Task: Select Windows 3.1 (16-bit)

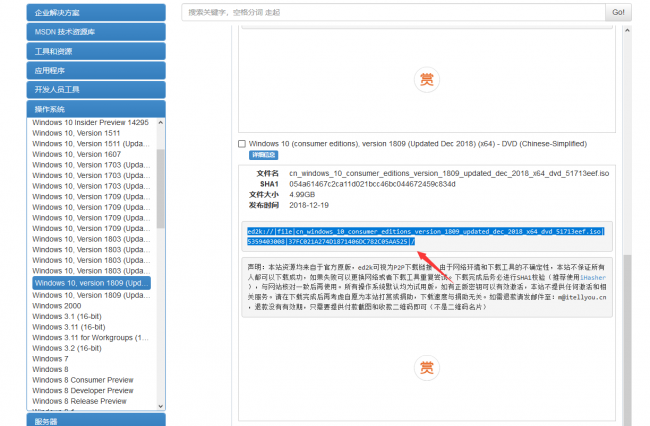Action: 67,316
